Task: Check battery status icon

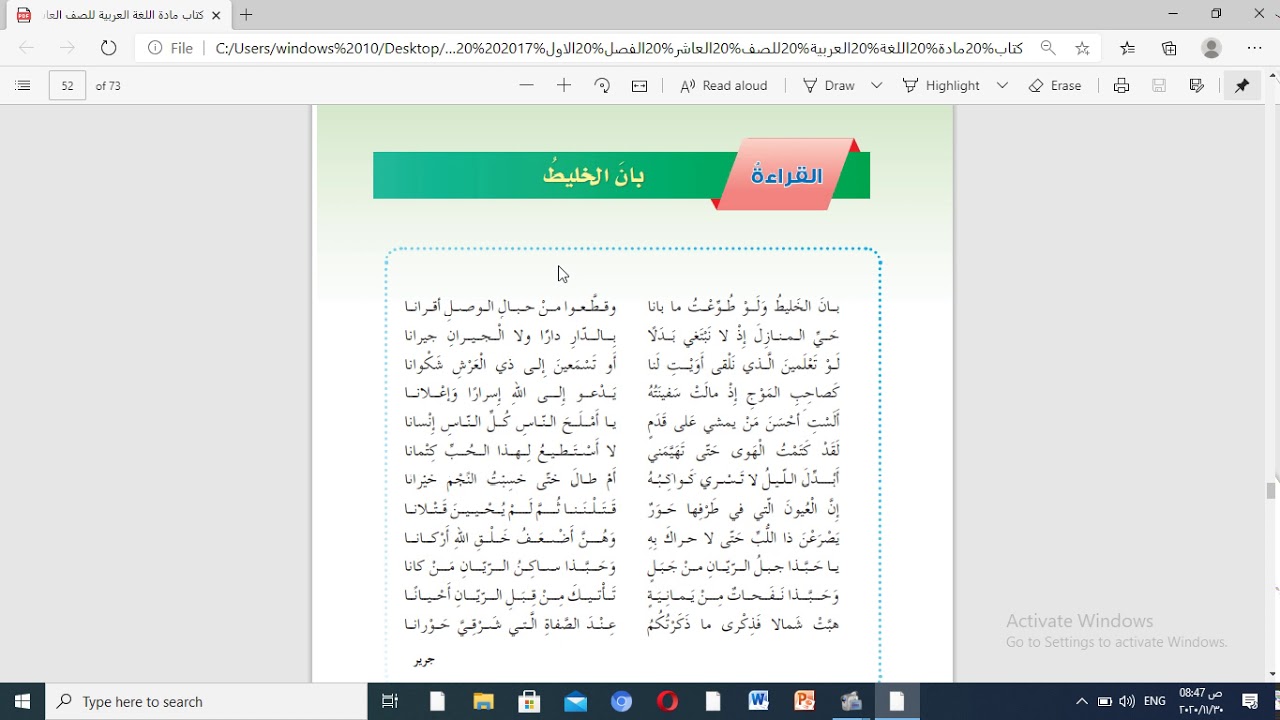Action: pyautogui.click(x=1105, y=702)
